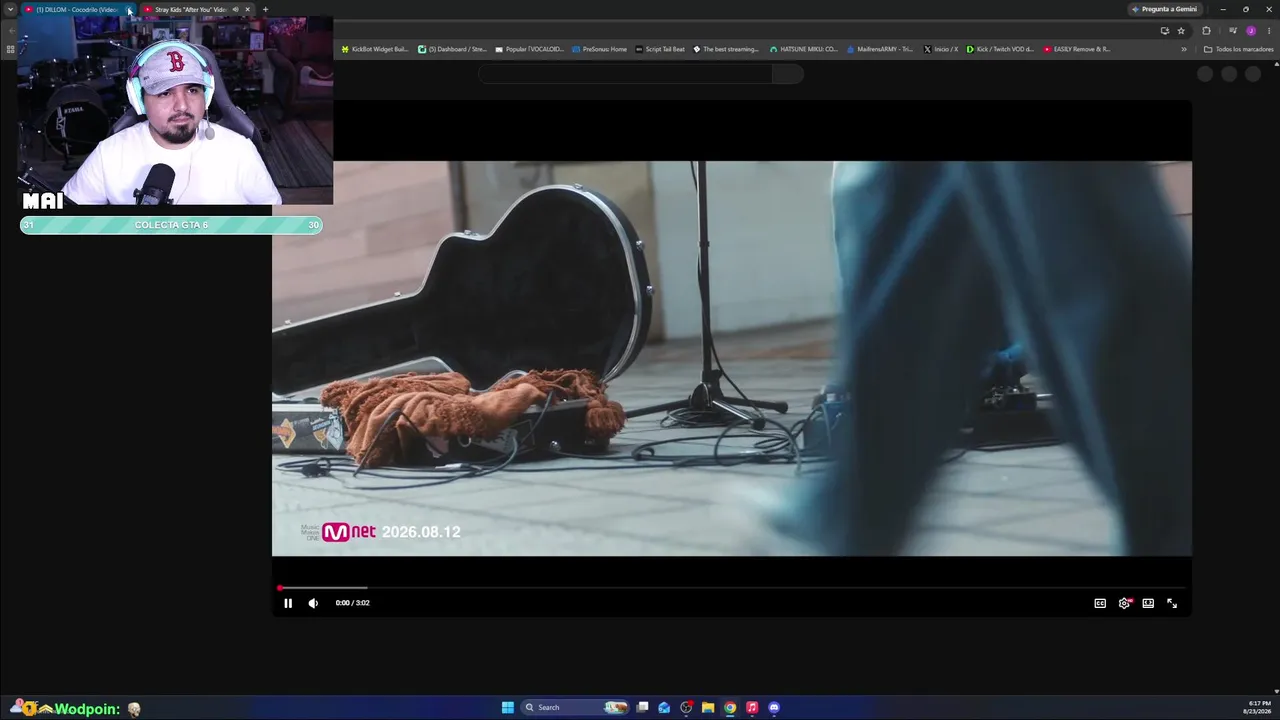Open the Mail app on the taskbar
Image resolution: width=1280 pixels, height=720 pixels.
coord(664,707)
